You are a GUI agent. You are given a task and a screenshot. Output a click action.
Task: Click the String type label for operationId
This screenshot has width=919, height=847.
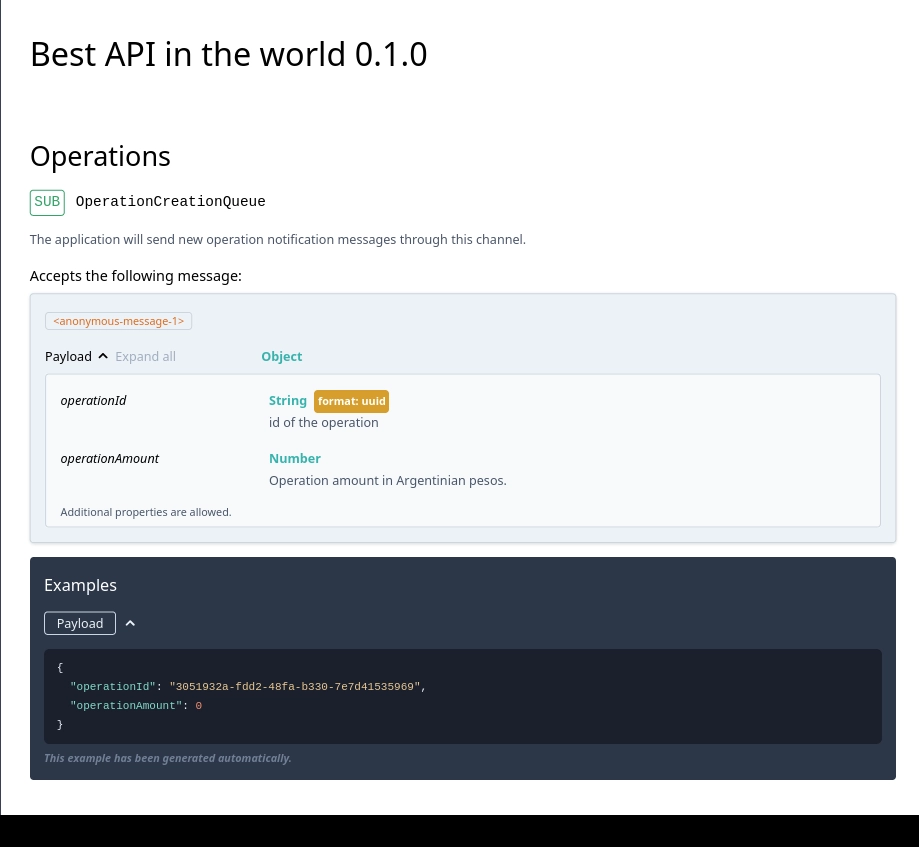(288, 400)
